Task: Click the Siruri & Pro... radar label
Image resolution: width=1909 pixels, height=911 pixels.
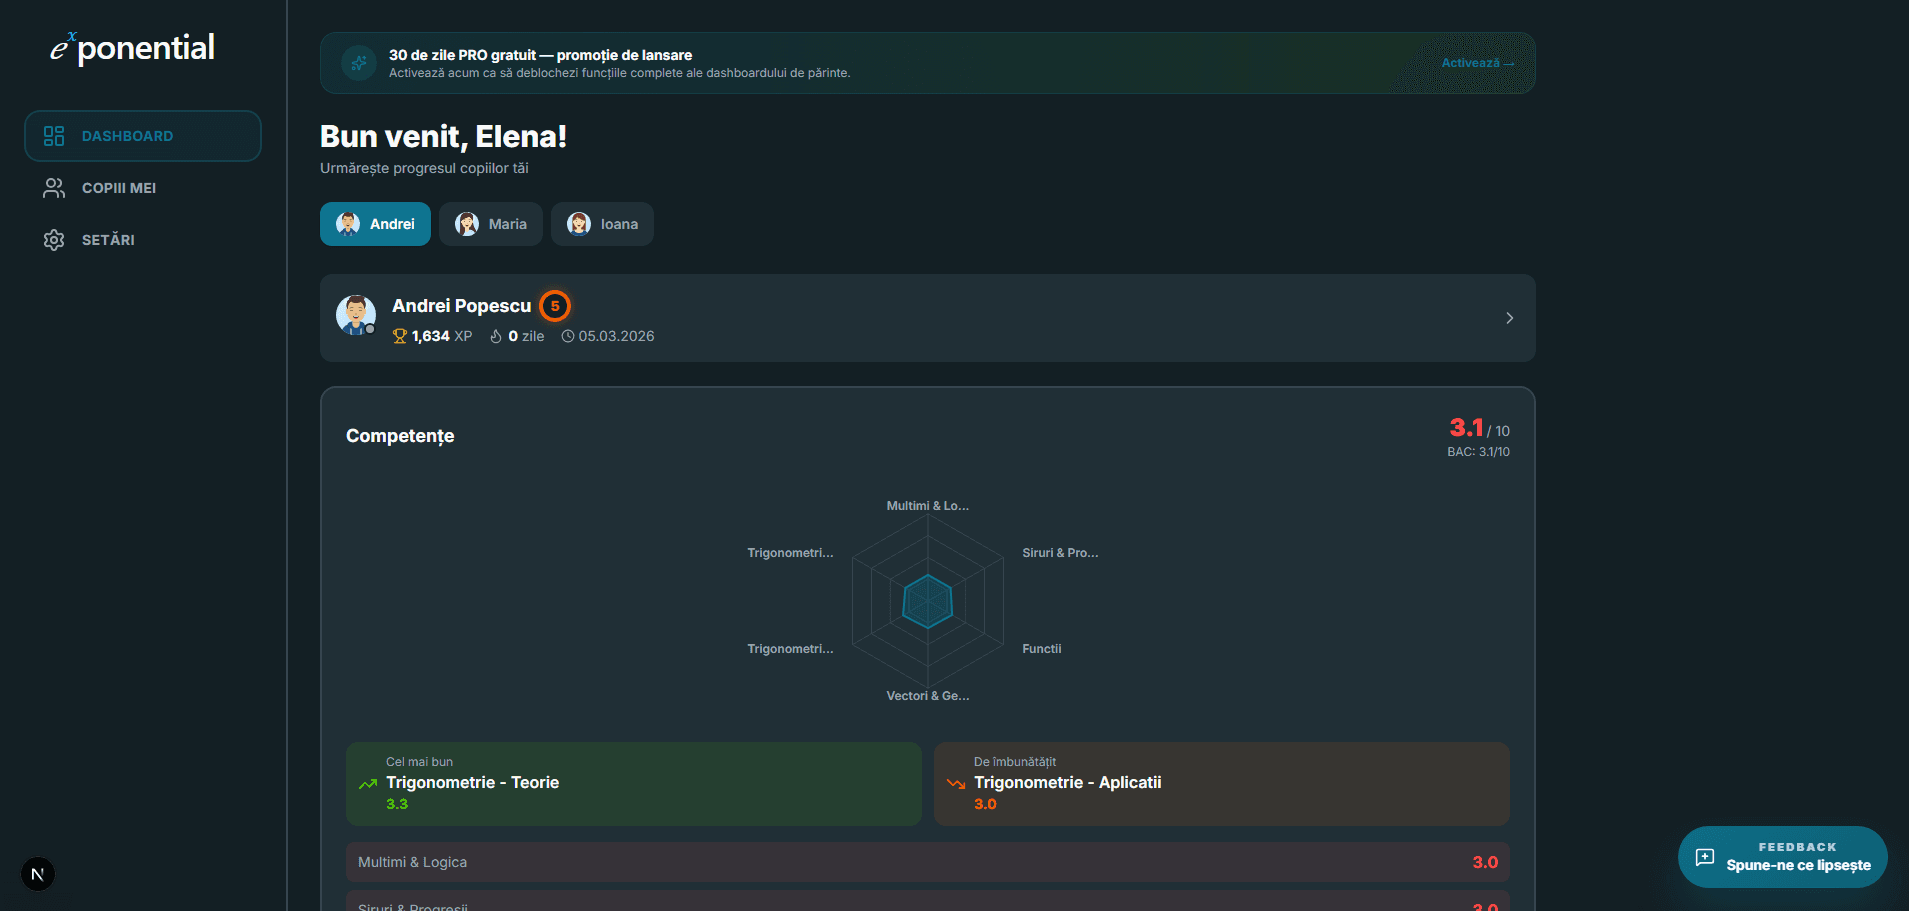Action: pos(1060,553)
